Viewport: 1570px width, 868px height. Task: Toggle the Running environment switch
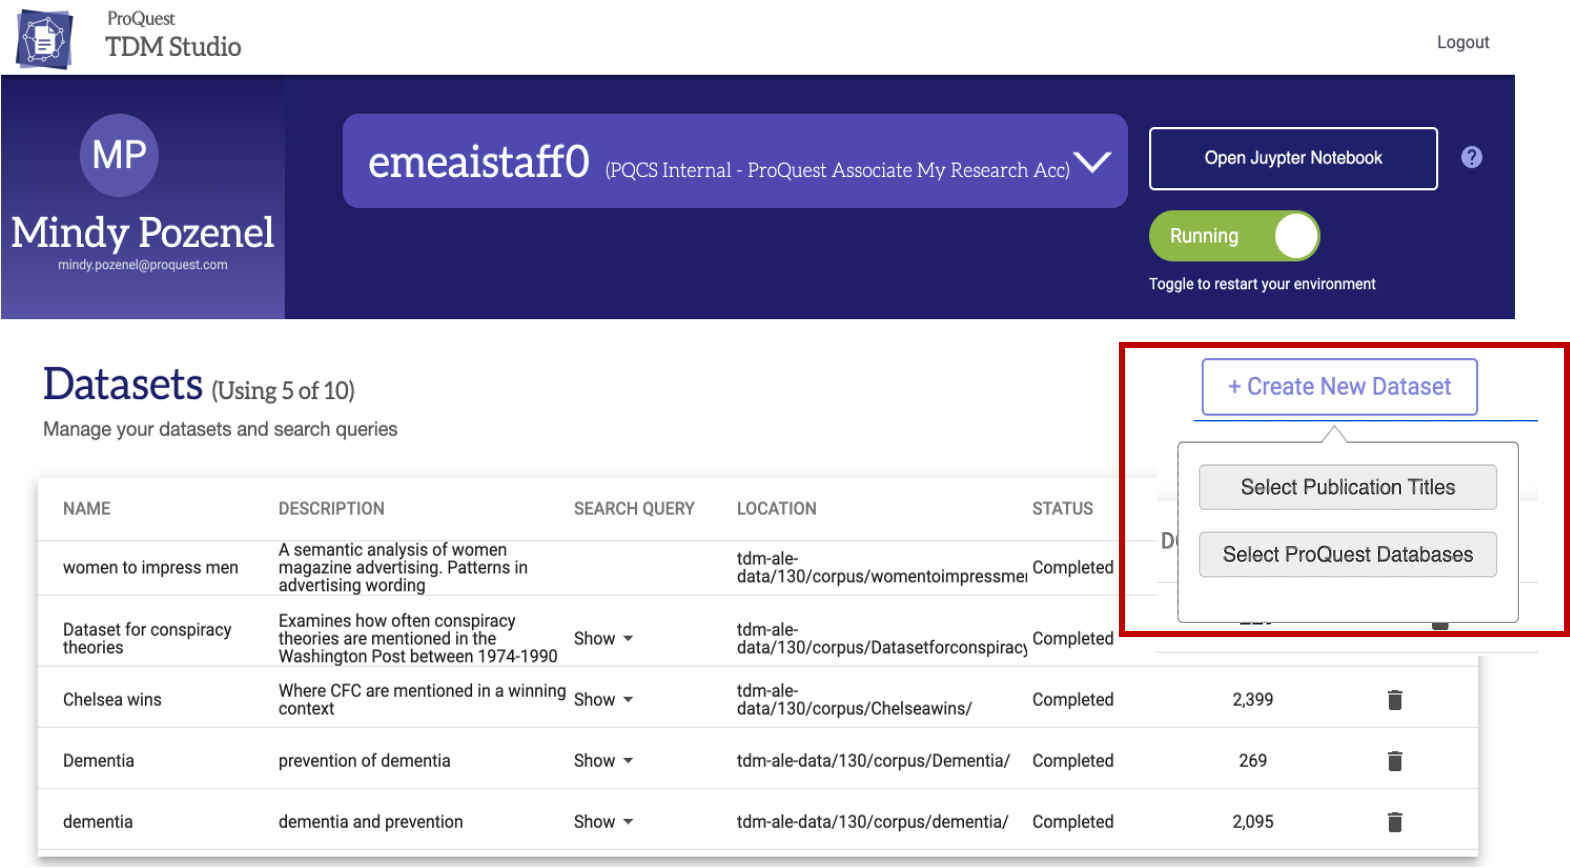(x=1234, y=236)
